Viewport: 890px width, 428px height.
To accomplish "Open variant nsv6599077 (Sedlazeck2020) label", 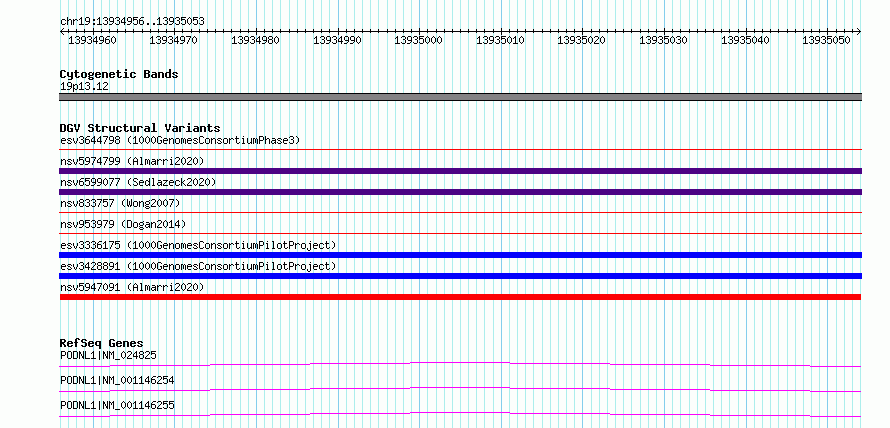I will tap(138, 182).
